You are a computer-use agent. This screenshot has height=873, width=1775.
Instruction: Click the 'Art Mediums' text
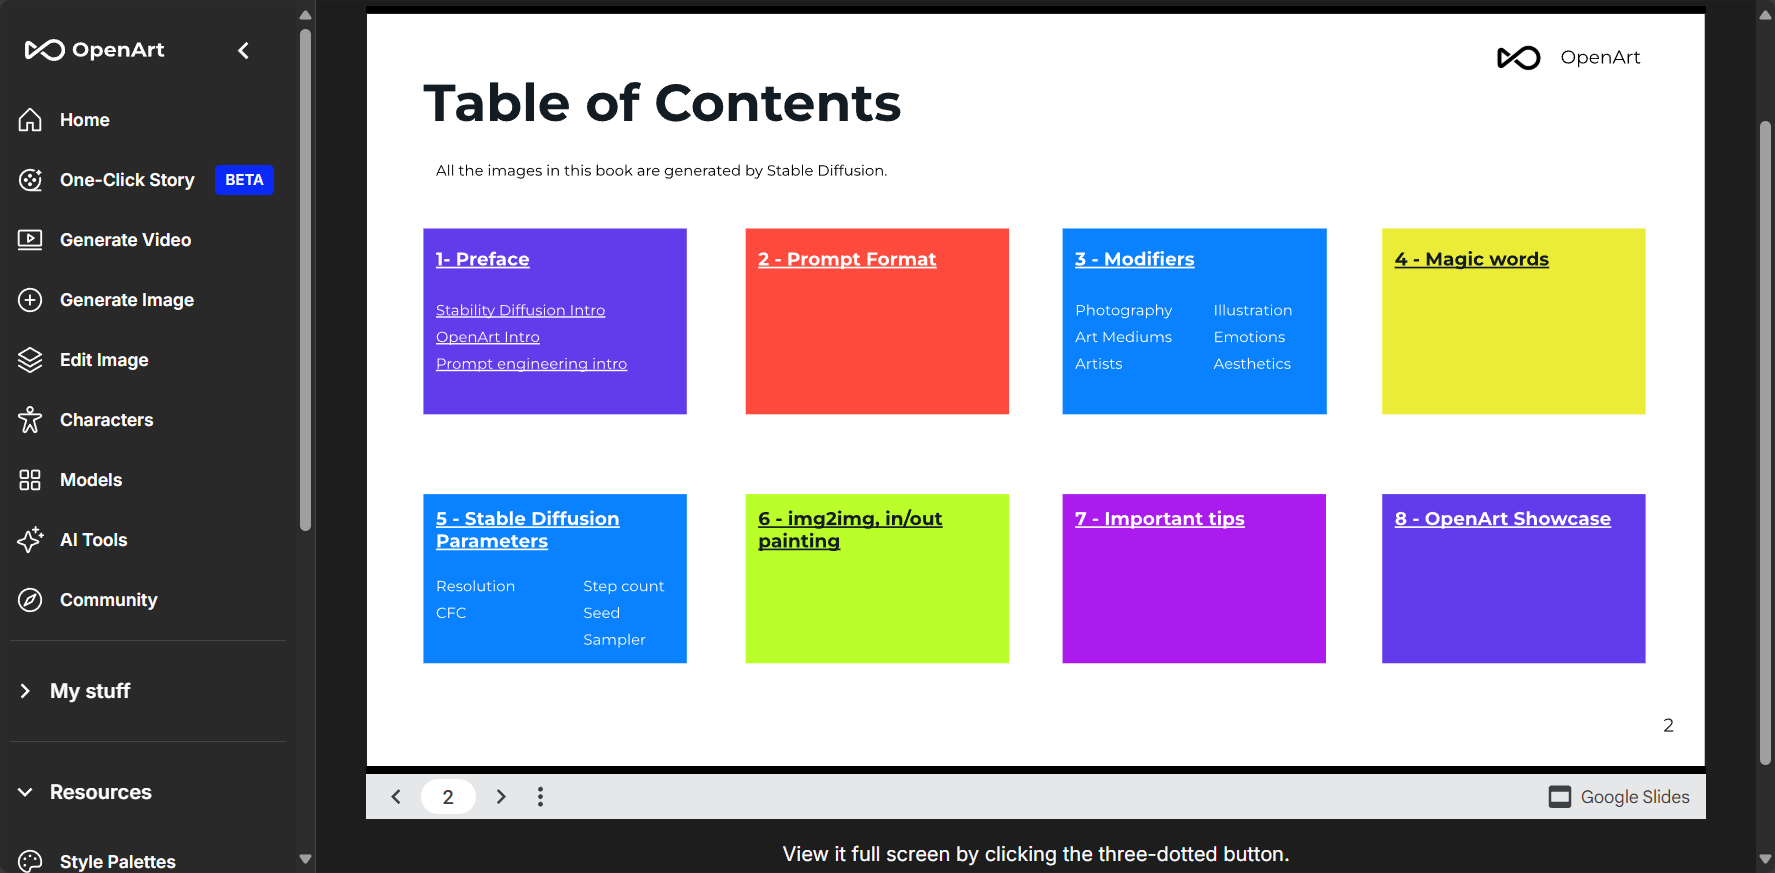(1123, 337)
